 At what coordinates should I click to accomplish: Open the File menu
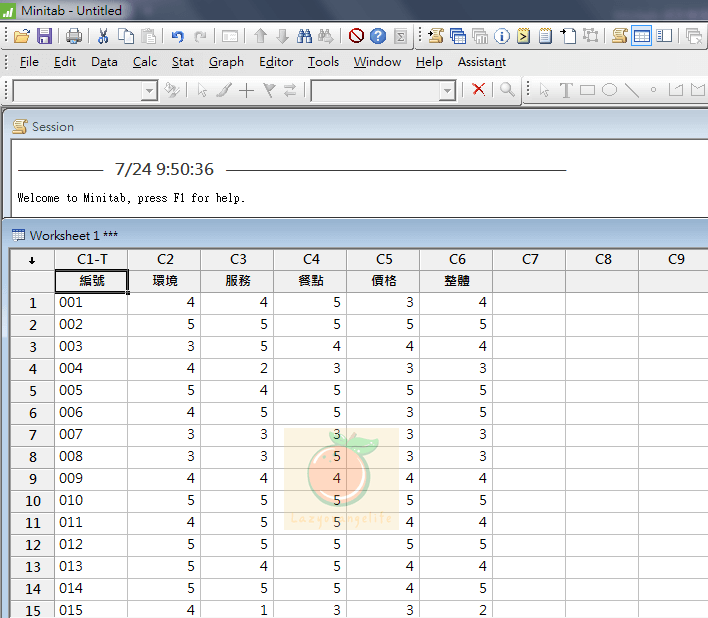point(29,62)
